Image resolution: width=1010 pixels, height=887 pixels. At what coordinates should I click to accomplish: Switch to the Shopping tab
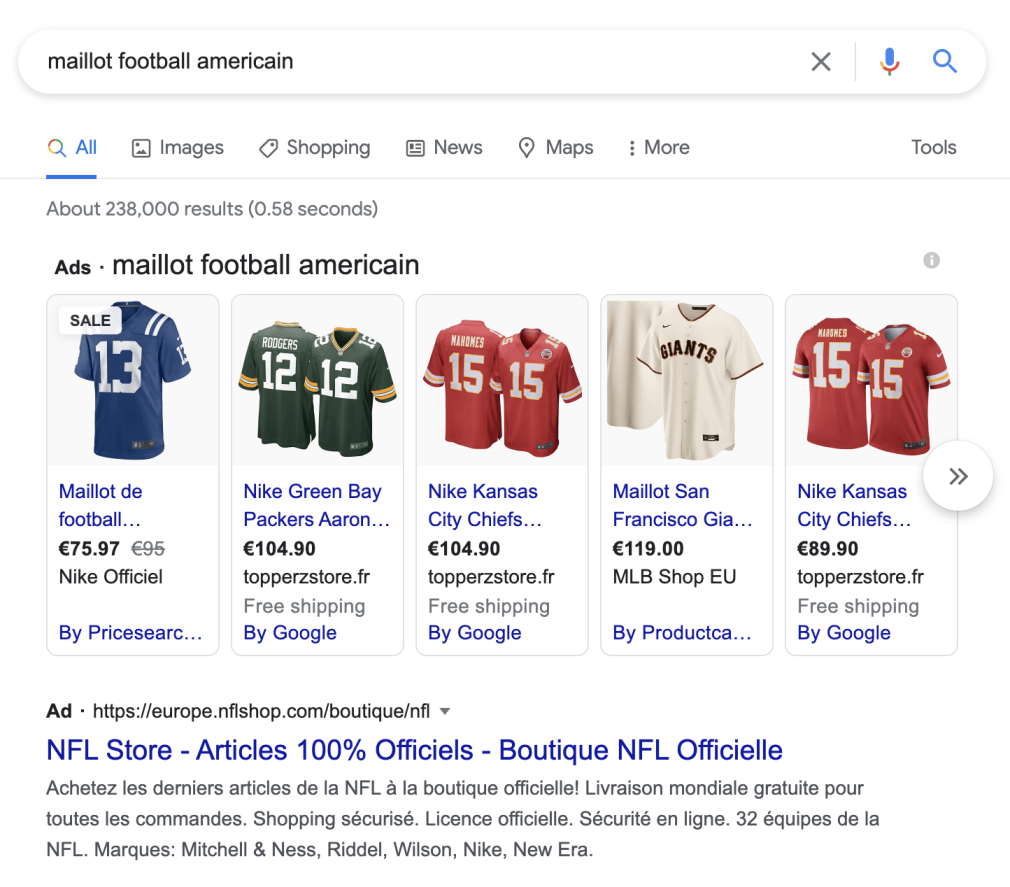[314, 148]
